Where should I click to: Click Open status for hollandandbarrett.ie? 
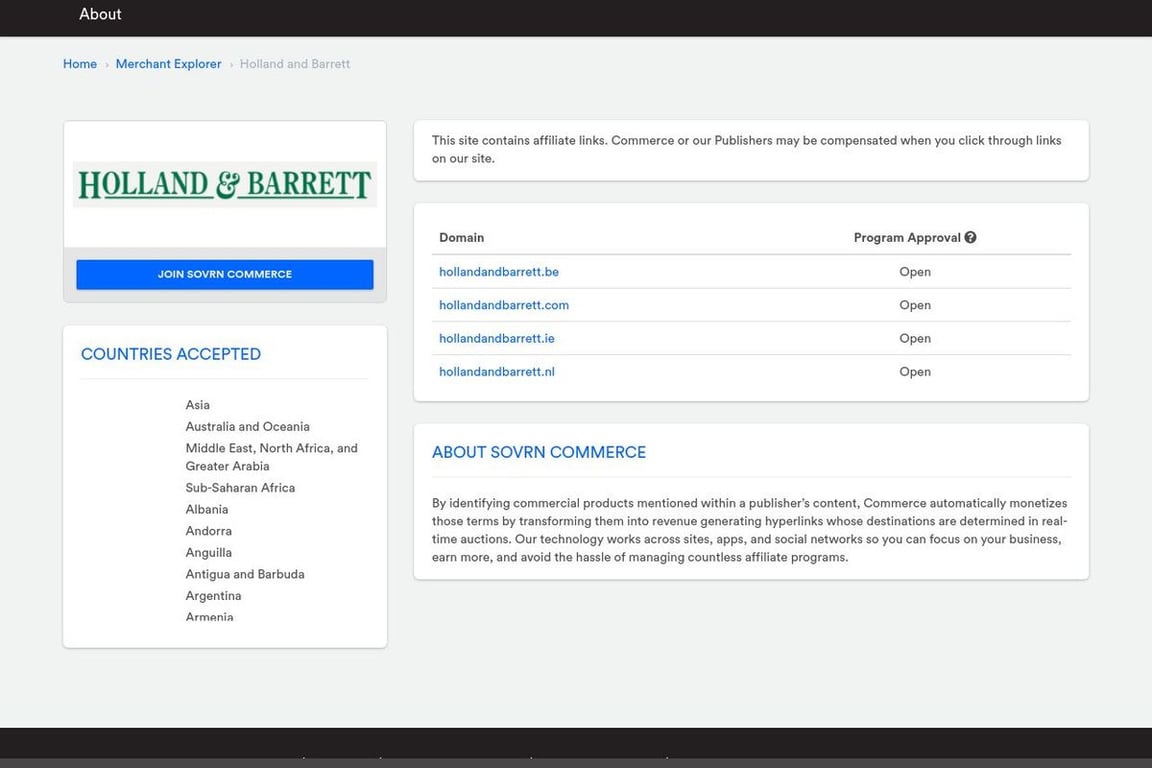pyautogui.click(x=915, y=338)
